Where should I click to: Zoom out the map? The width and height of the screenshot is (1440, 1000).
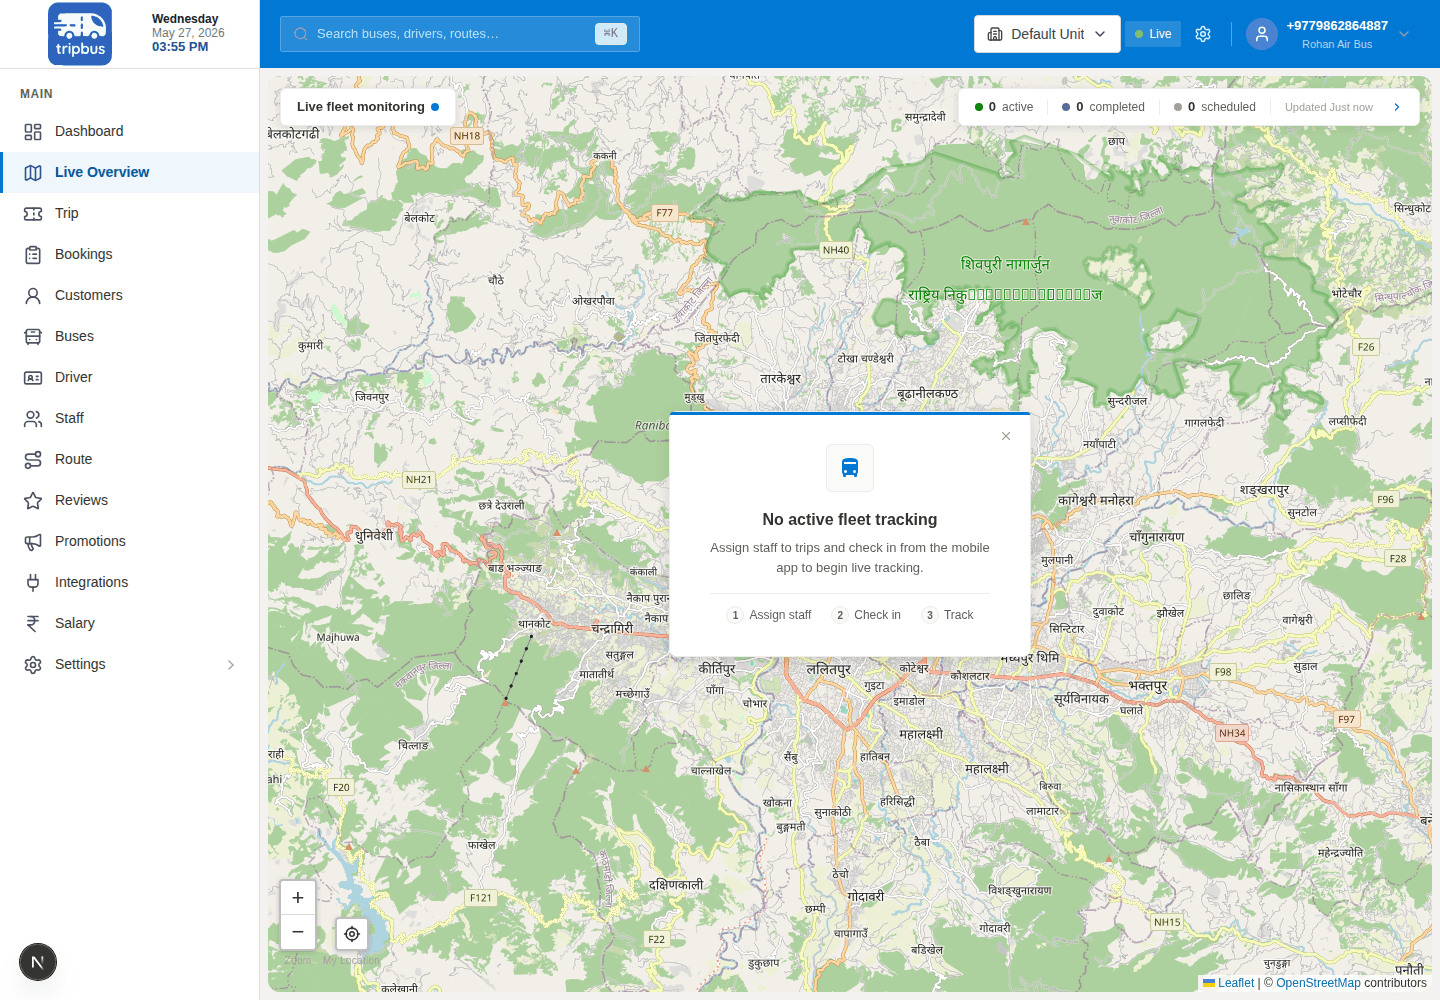pyautogui.click(x=298, y=932)
